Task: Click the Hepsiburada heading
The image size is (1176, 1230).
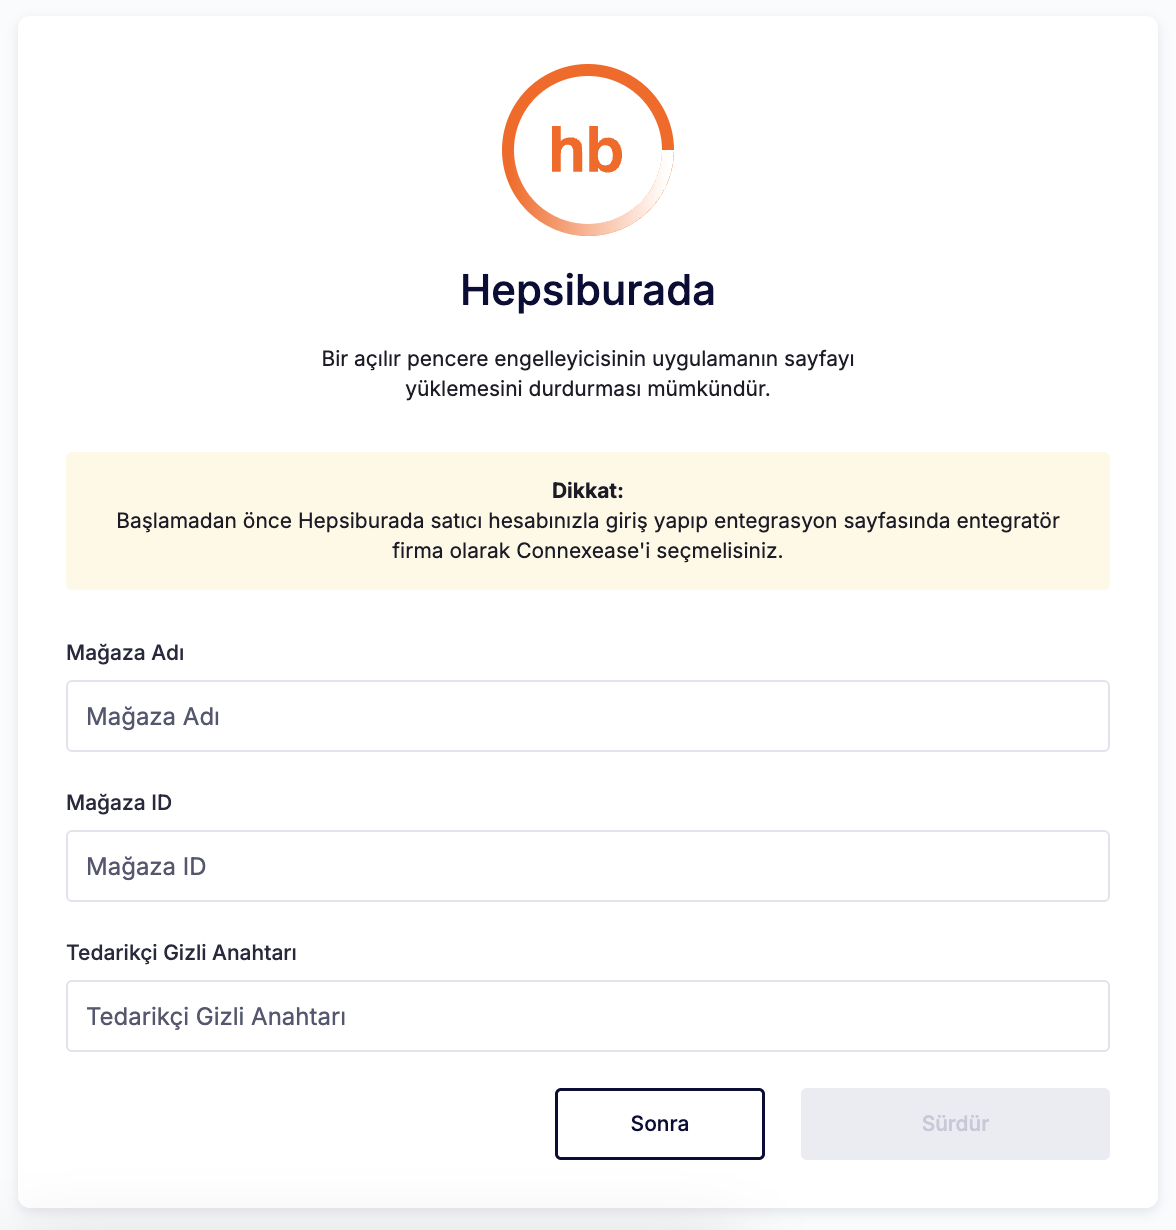Action: click(x=588, y=290)
